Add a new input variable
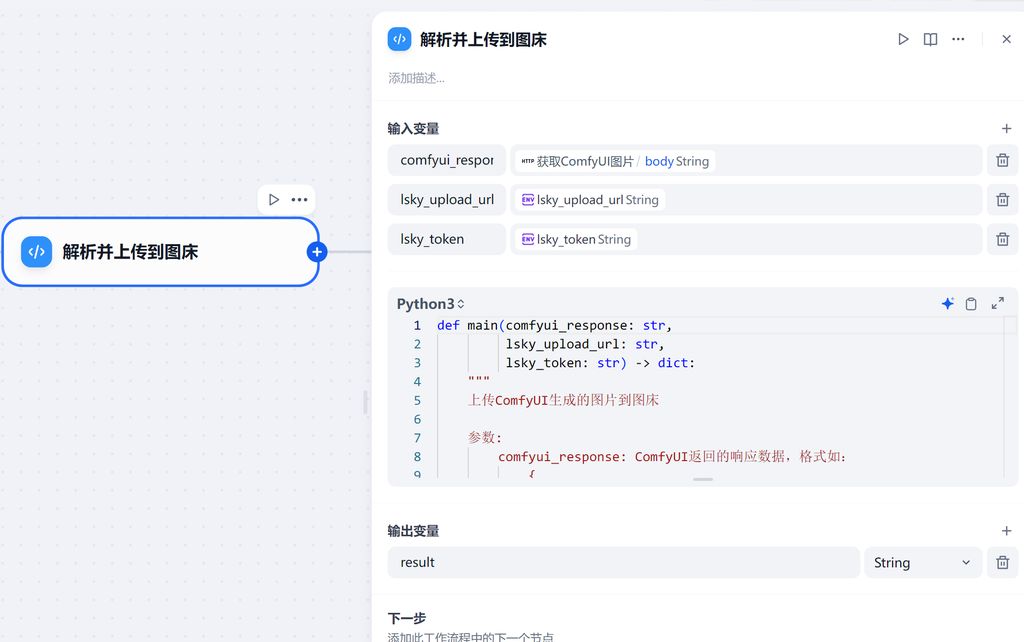The height and width of the screenshot is (642, 1024). coord(1006,129)
